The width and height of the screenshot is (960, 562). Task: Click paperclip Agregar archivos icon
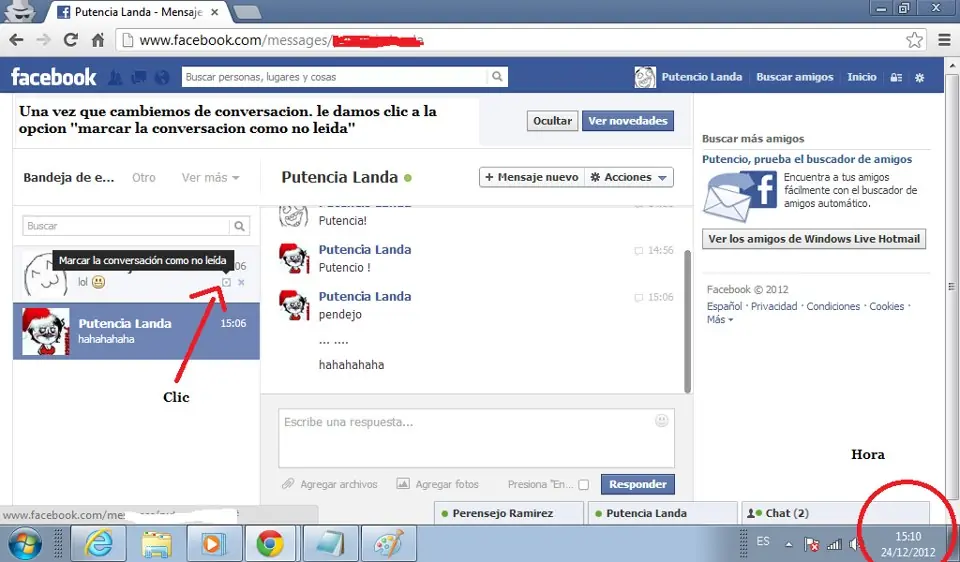288,484
